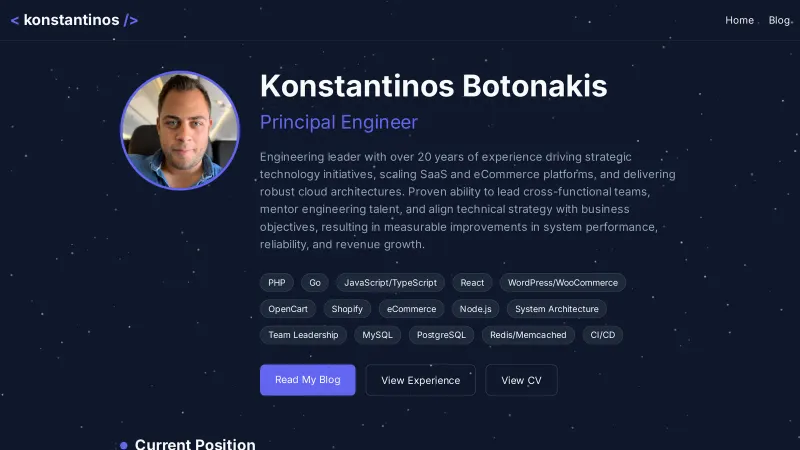Click the Team Leadership tag
Viewport: 800px width, 450px height.
303,335
